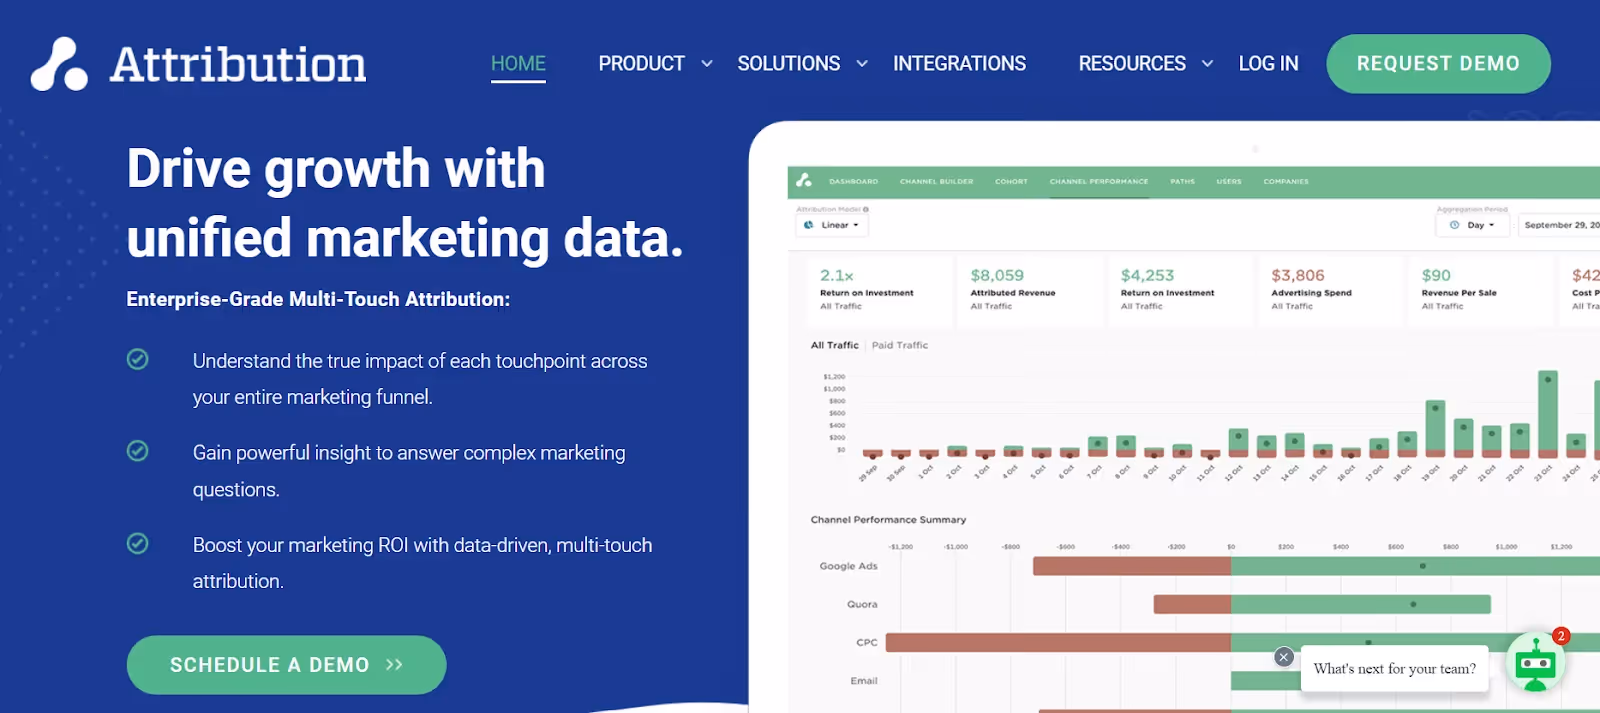Expand the PRODUCT dropdown chevron
The image size is (1600, 713).
(x=707, y=64)
